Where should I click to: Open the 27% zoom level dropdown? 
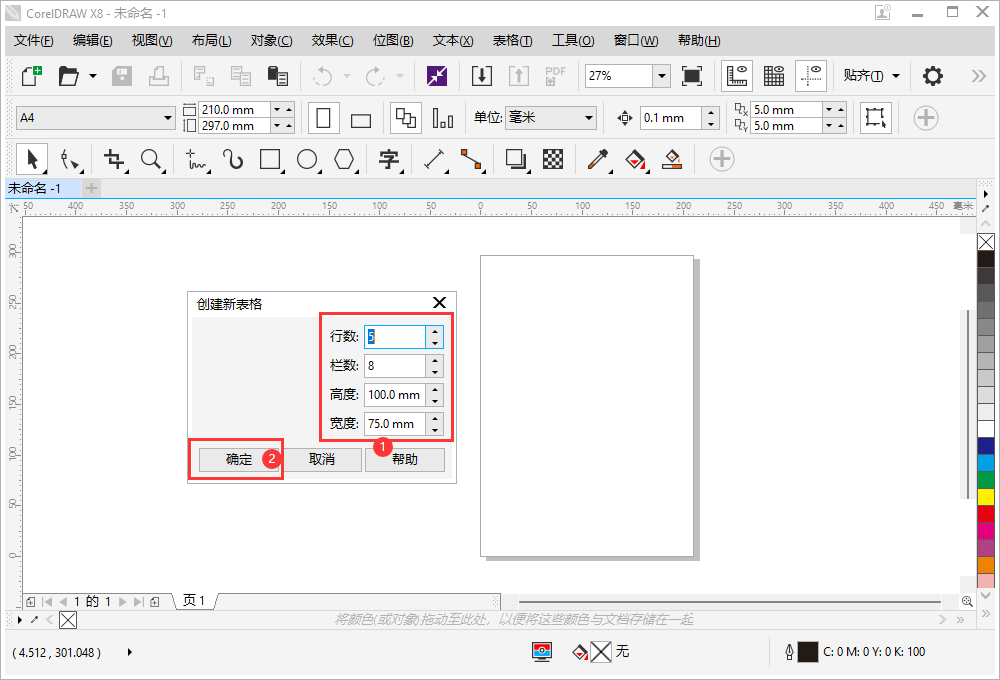click(662, 76)
